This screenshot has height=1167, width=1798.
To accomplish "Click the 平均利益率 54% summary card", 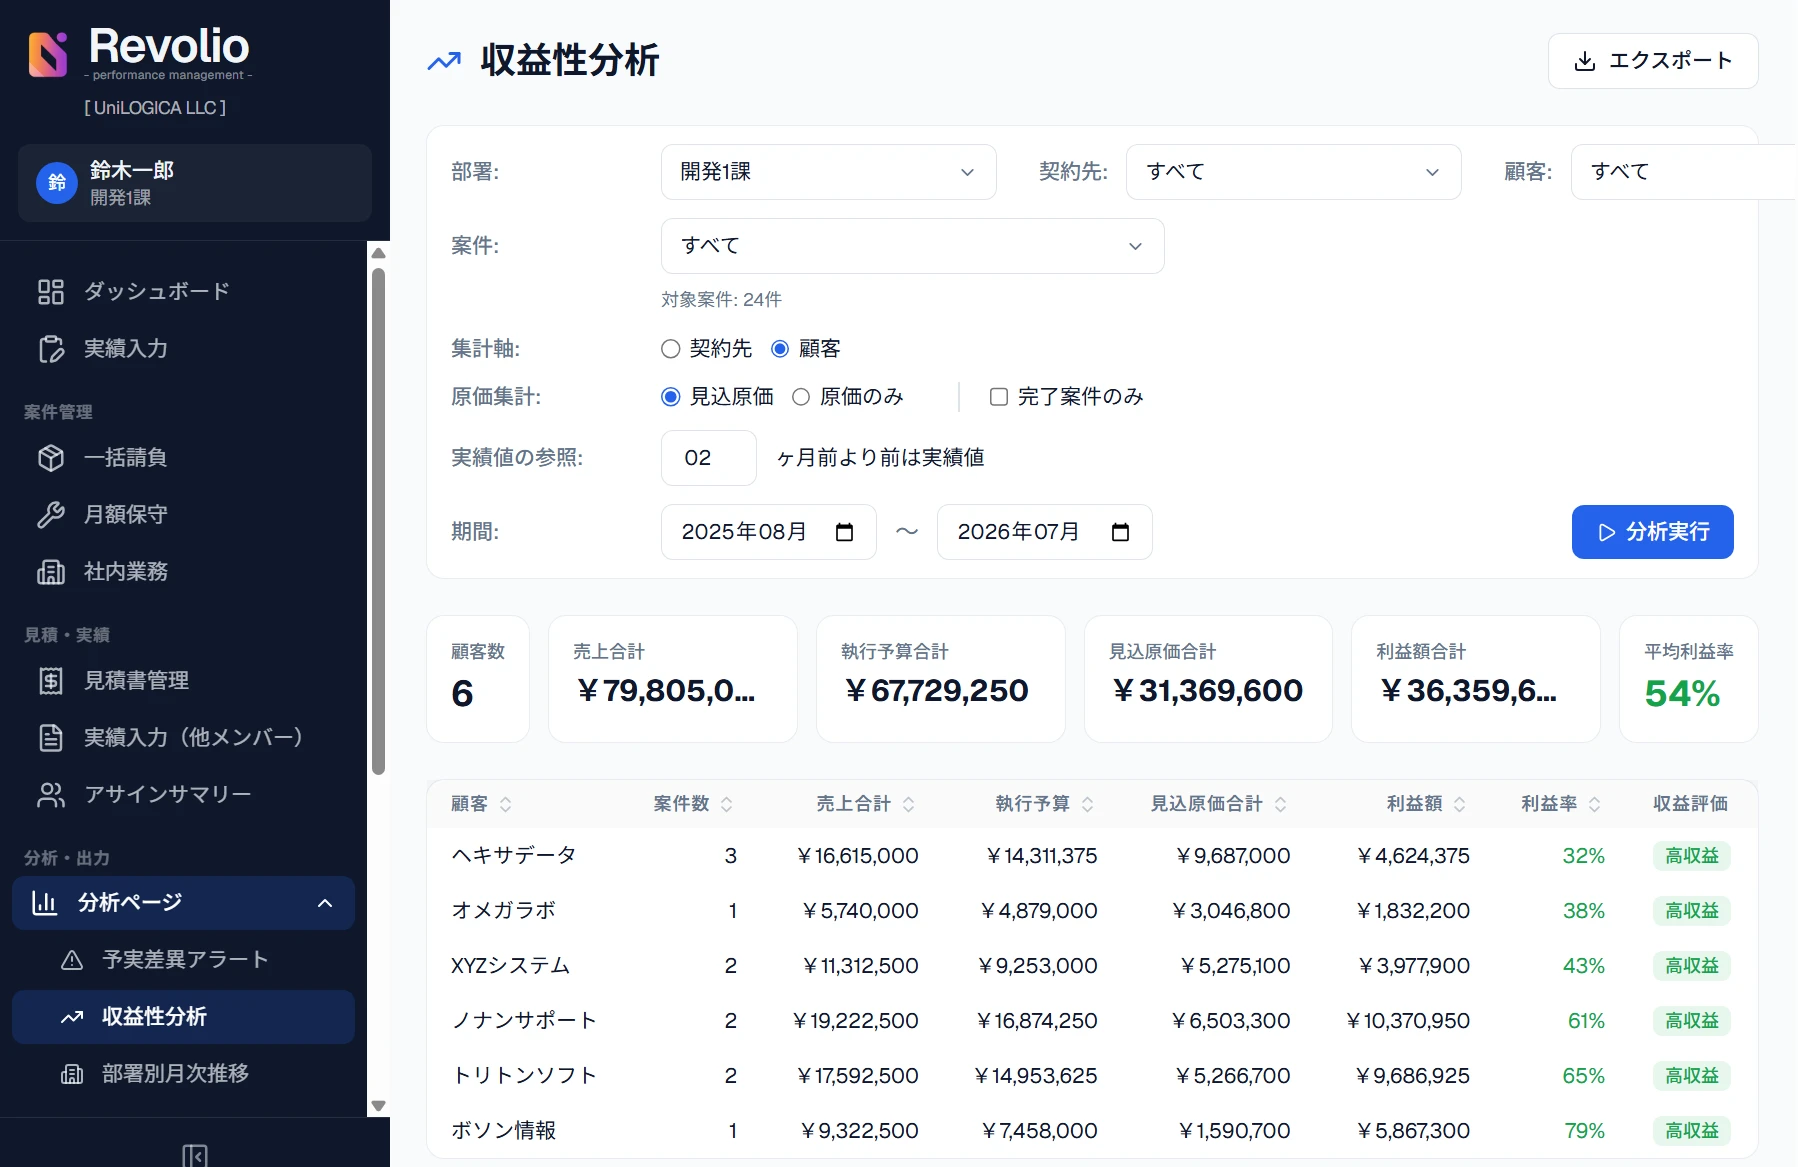I will click(1689, 679).
